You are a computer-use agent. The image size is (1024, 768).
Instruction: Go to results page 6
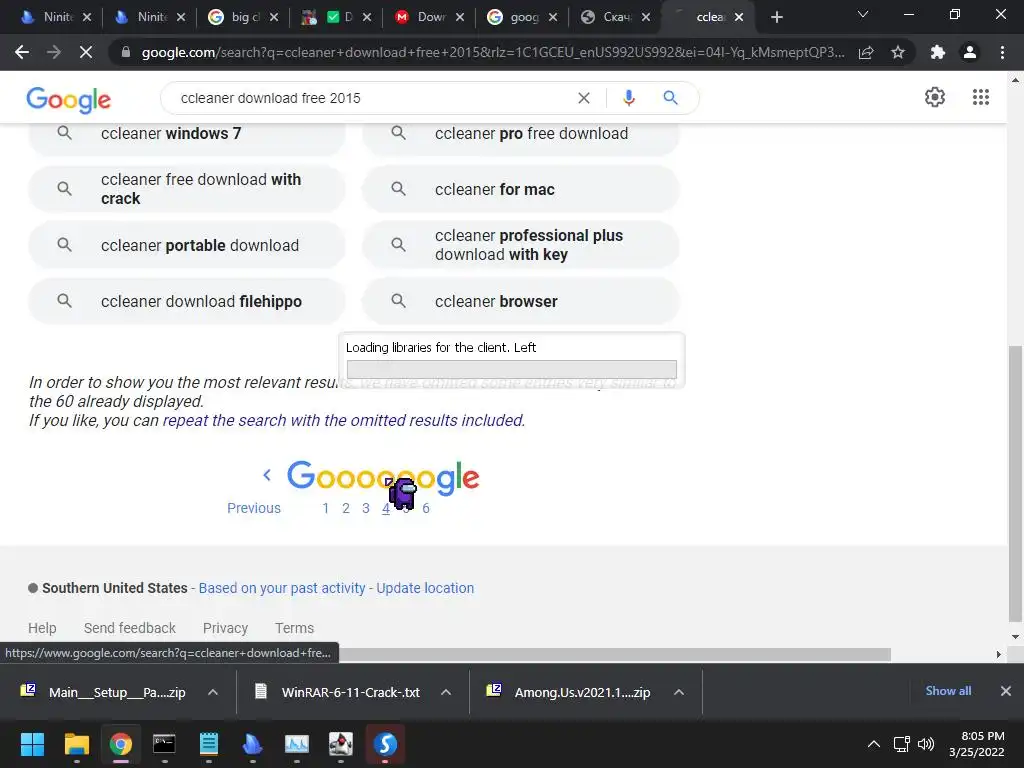point(426,508)
